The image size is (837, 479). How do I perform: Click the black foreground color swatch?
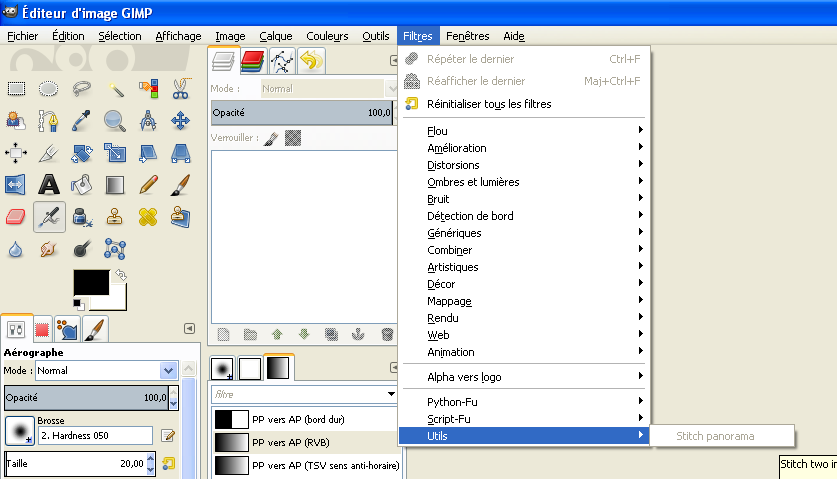click(x=91, y=282)
